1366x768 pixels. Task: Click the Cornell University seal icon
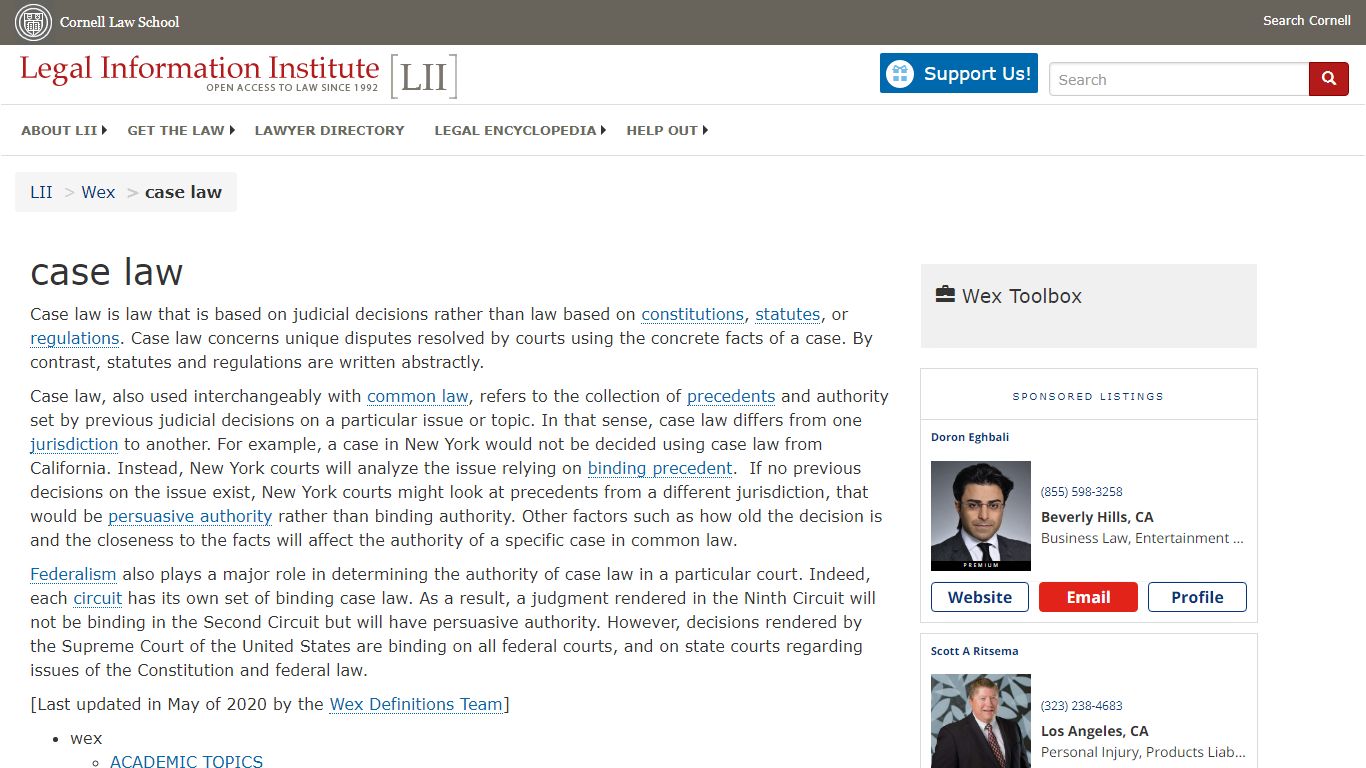click(33, 22)
